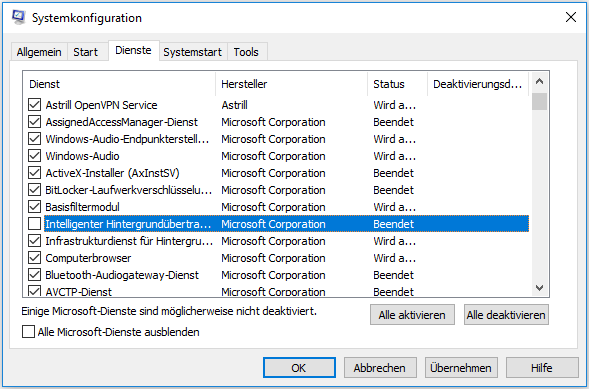Viewport: 589px width, 389px height.
Task: Click the scrollbar up arrow
Action: [539, 81]
